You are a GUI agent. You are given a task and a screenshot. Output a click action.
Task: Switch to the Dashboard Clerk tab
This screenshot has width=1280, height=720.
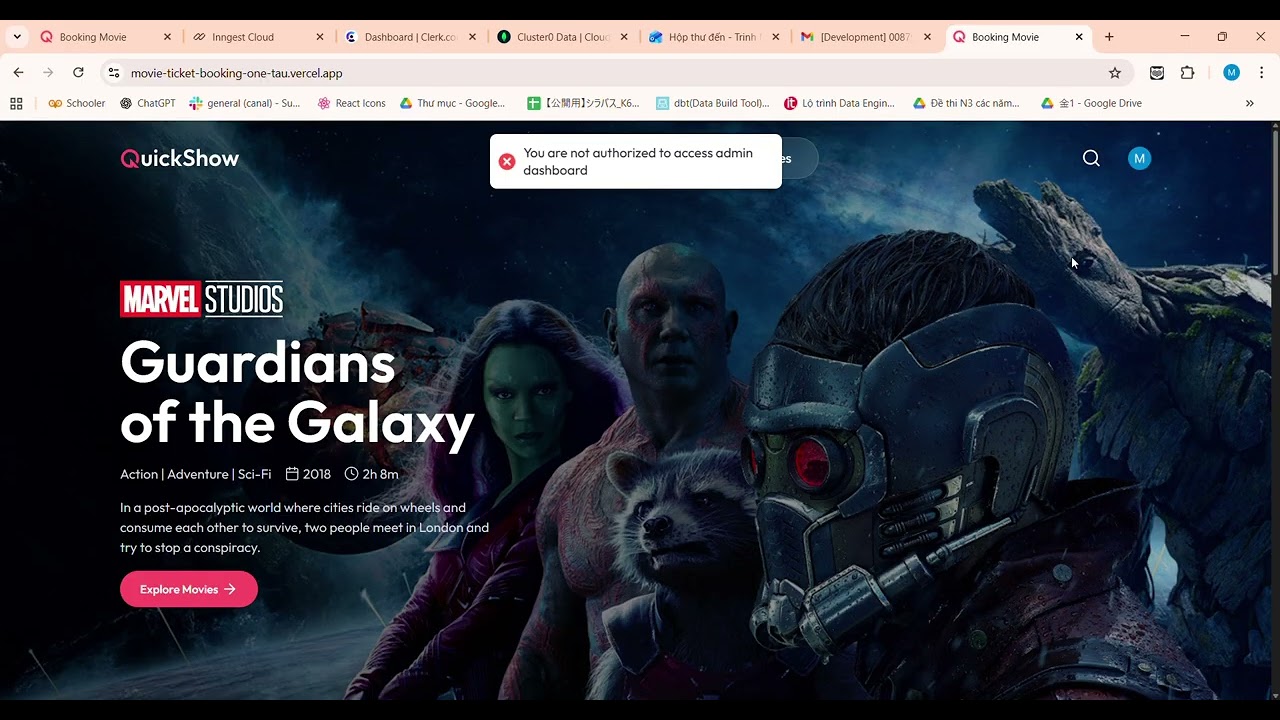click(x=411, y=37)
